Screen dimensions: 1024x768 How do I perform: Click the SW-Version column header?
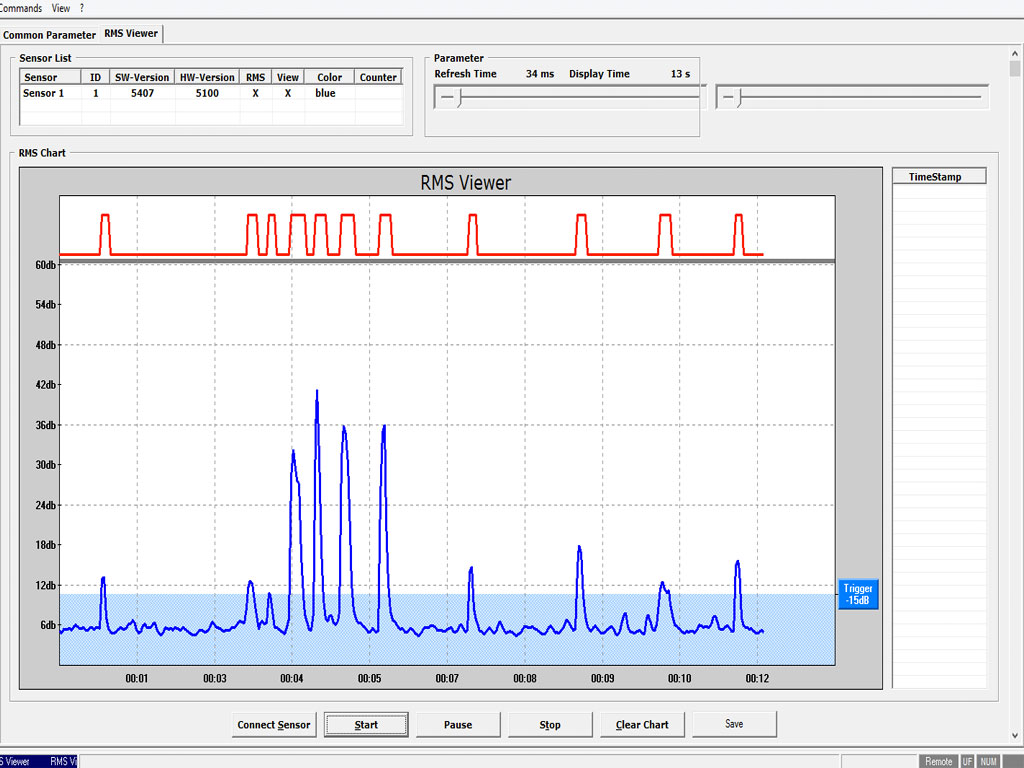click(142, 77)
